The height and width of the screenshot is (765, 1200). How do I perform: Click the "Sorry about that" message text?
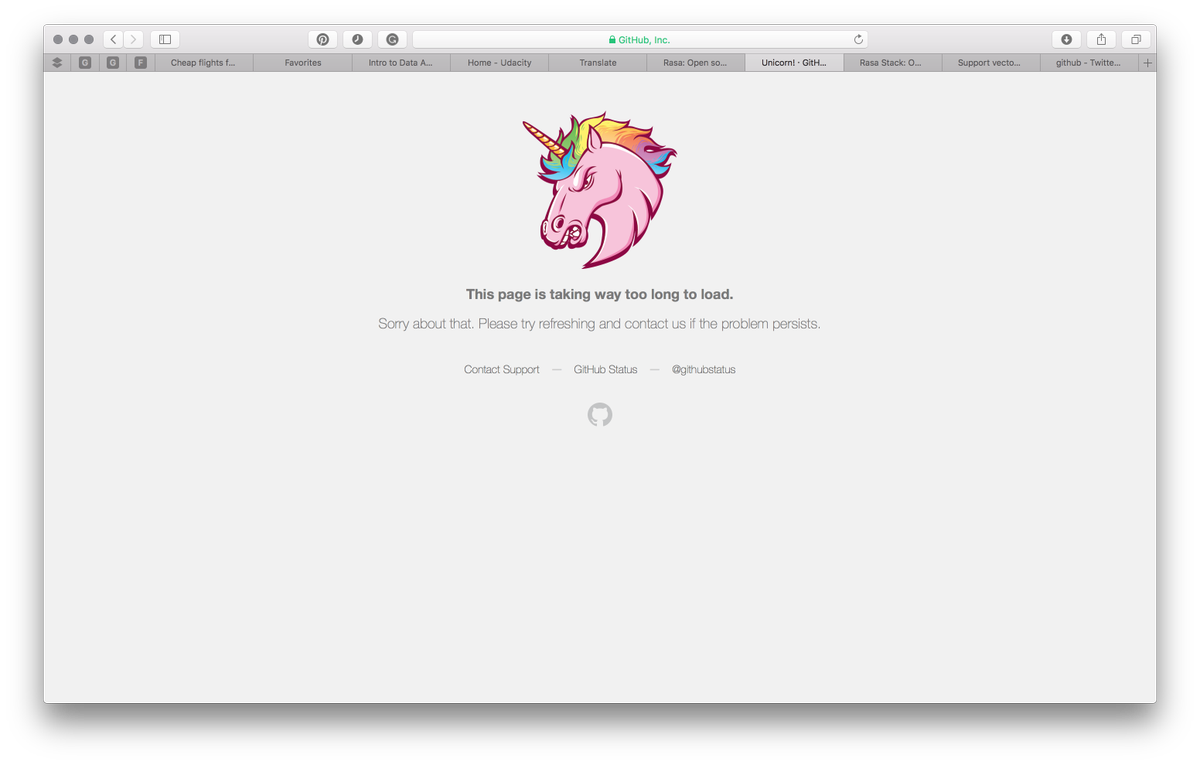coord(599,324)
